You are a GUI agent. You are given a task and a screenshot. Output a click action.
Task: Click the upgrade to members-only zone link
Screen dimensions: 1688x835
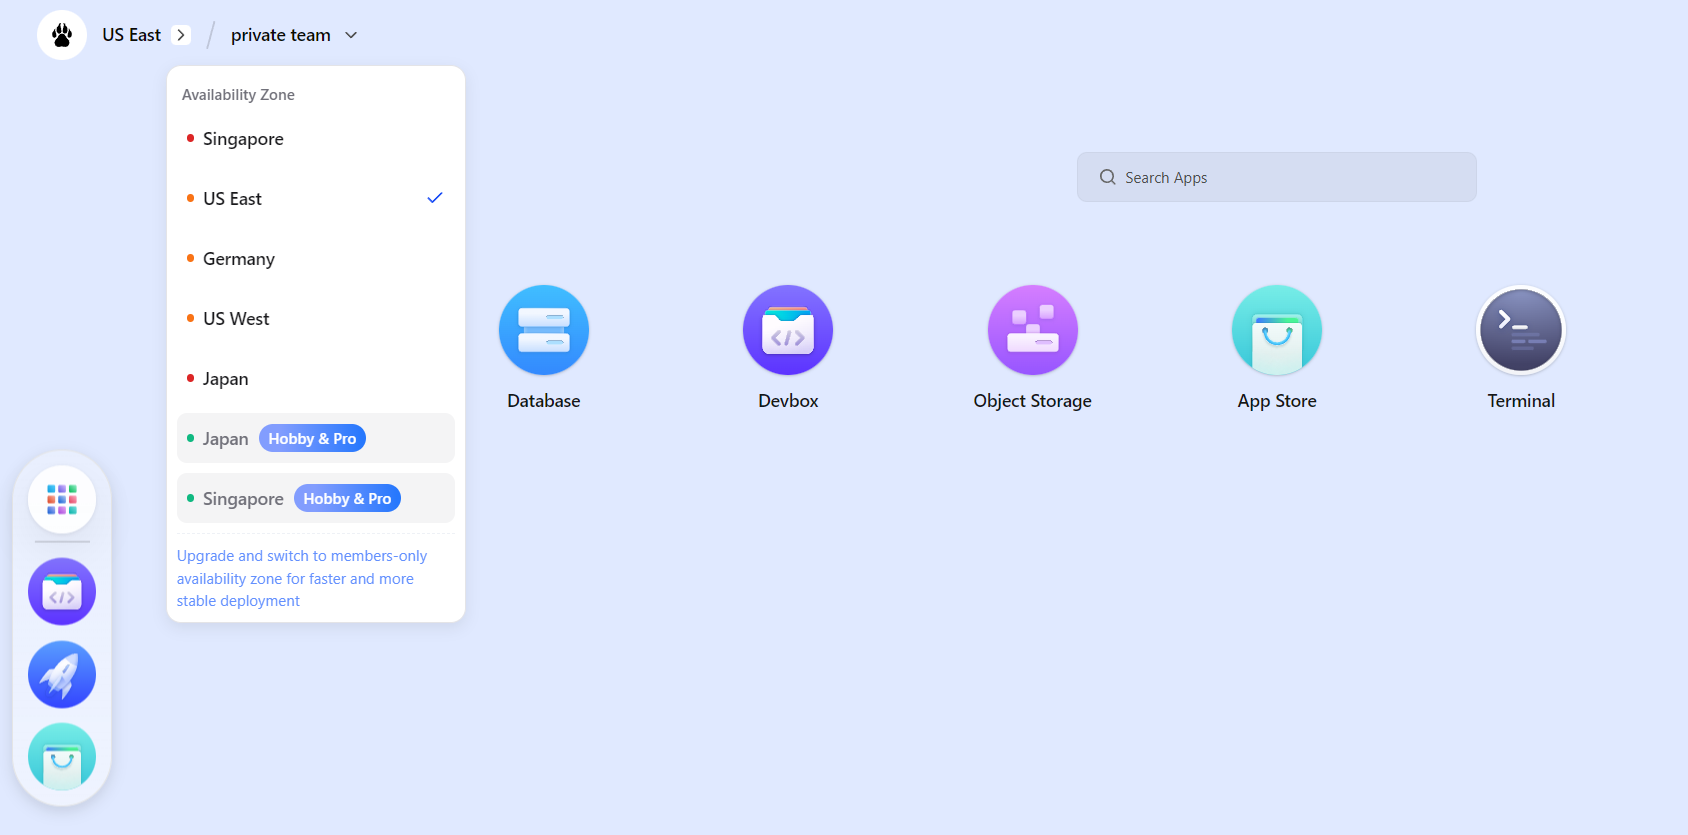click(301, 578)
